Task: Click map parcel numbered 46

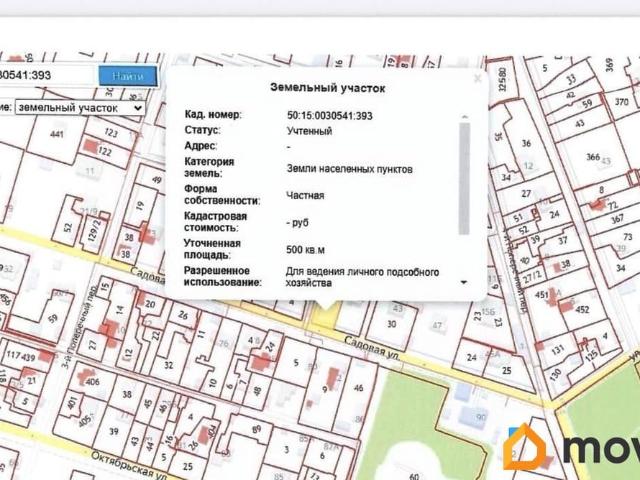Action: 358,388
